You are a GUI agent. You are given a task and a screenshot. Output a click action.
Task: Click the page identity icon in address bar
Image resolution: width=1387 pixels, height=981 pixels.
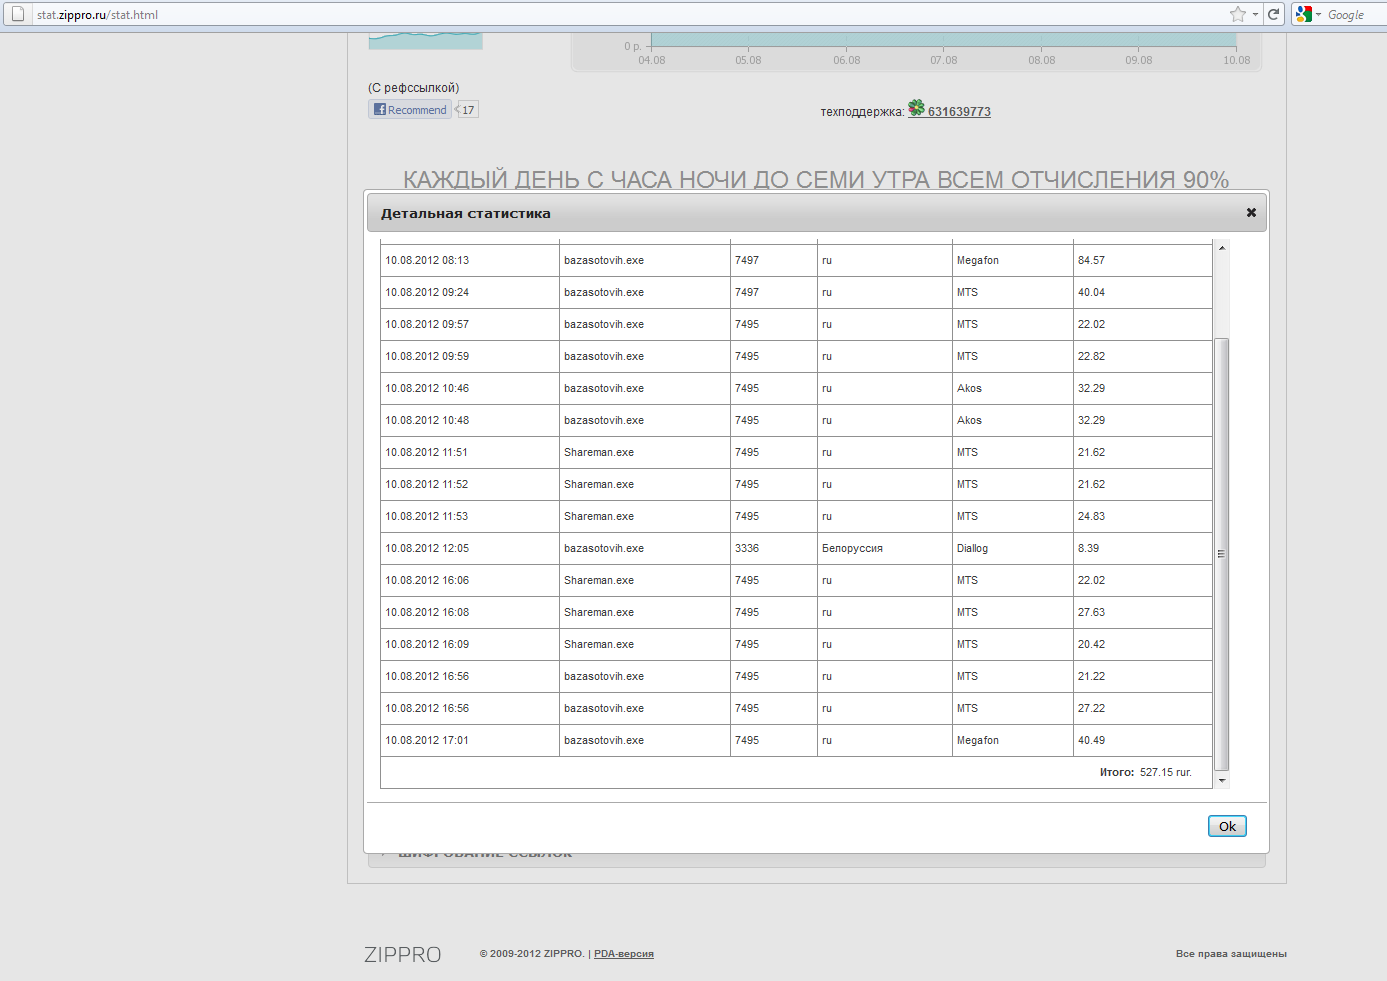(17, 14)
